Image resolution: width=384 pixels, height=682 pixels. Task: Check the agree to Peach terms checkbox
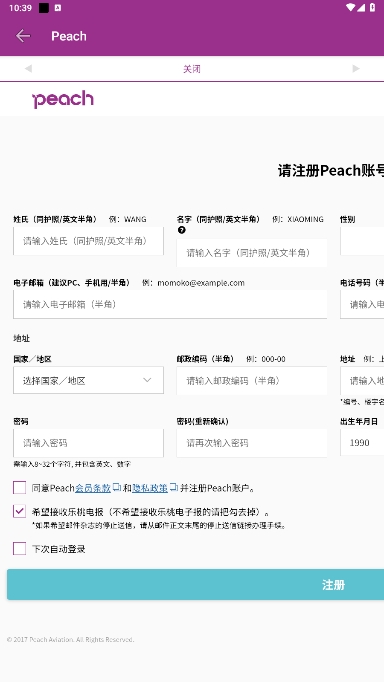coord(20,488)
